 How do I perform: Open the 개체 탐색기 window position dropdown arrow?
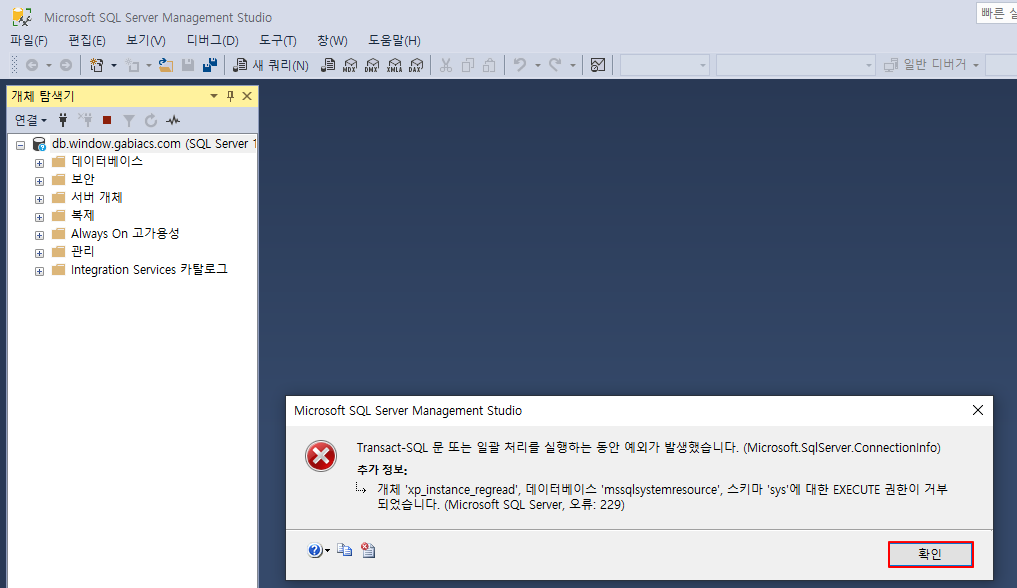[x=213, y=96]
